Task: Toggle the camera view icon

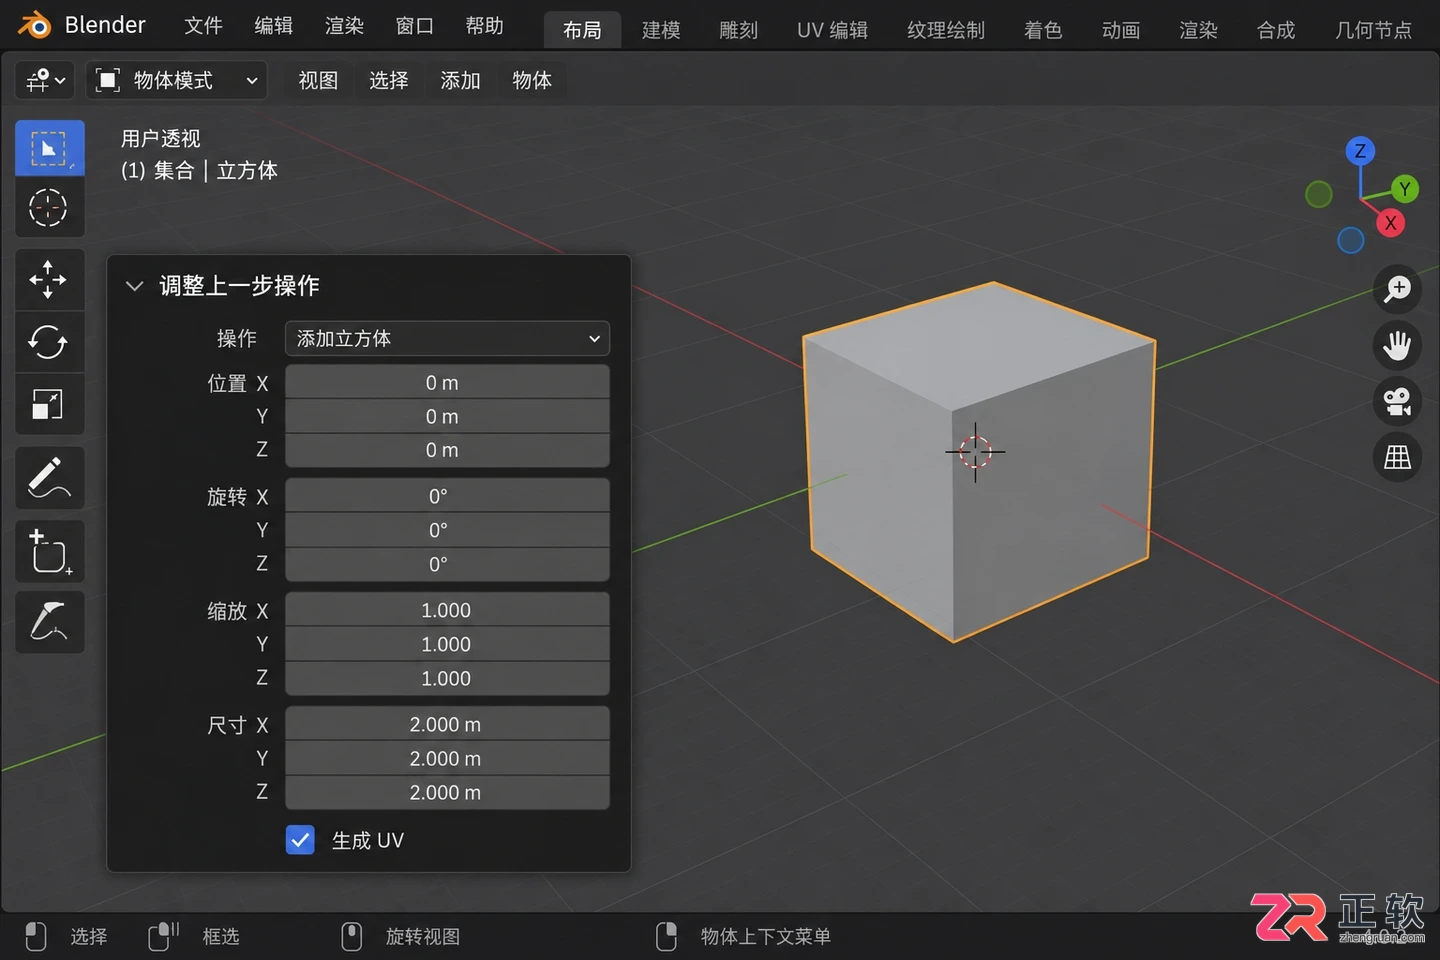Action: click(1397, 402)
